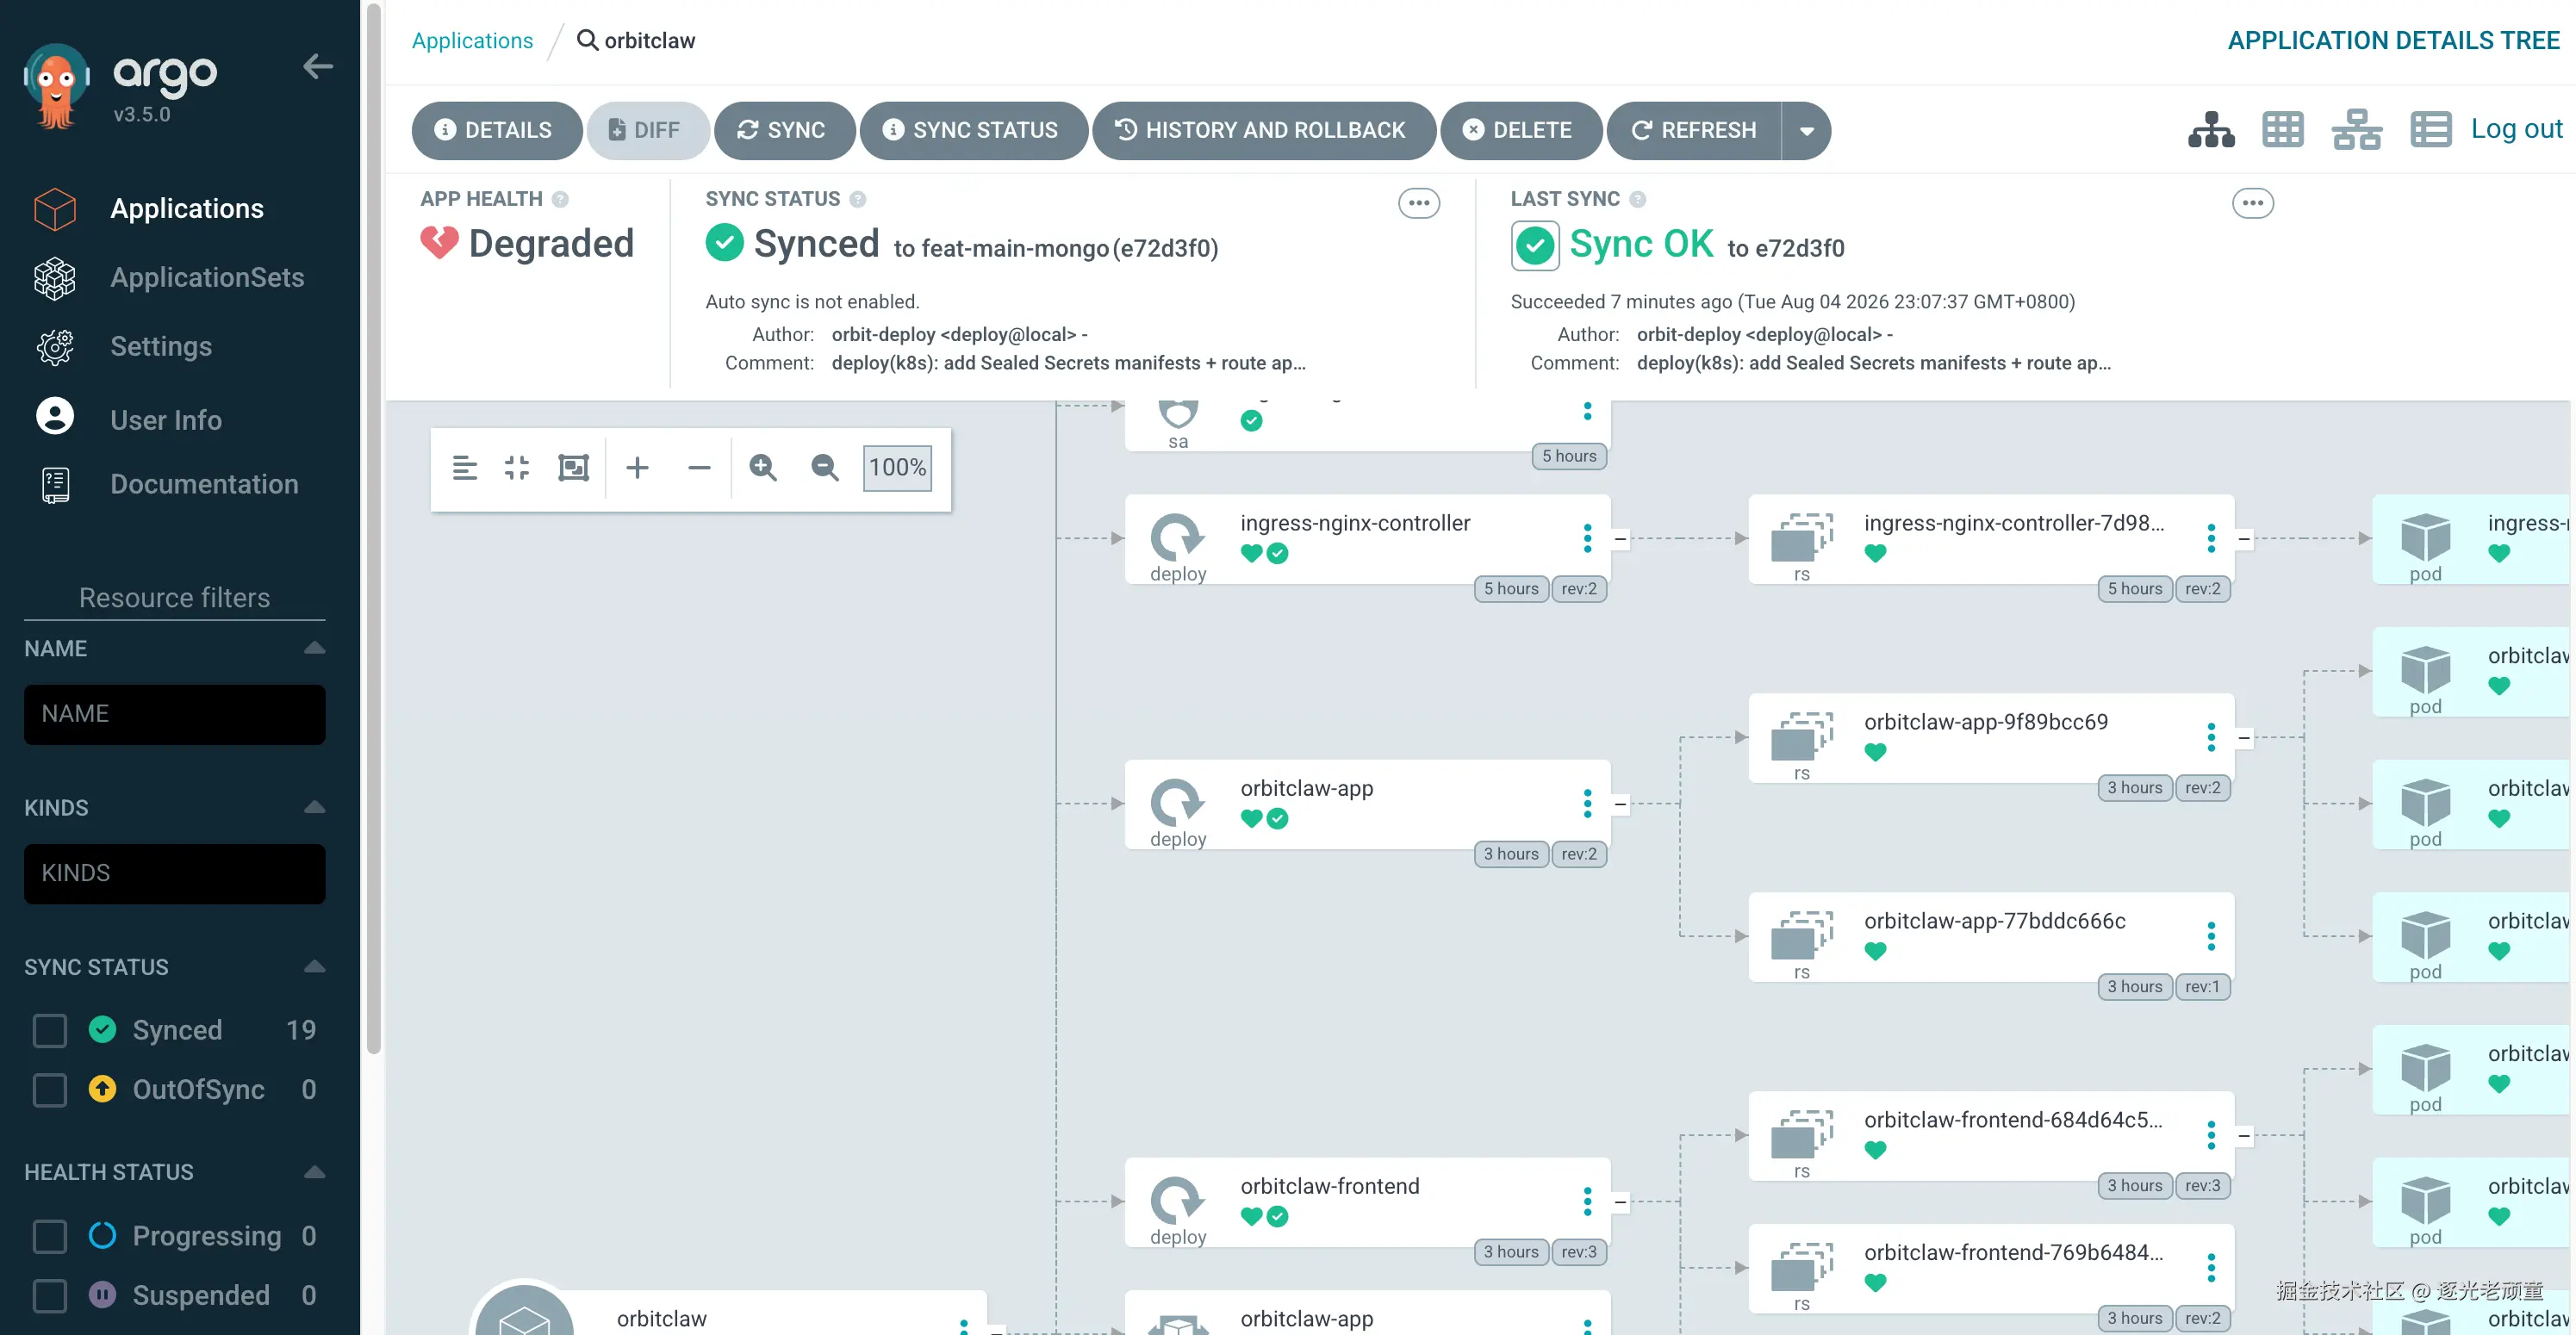Open Settings in sidebar
Image resolution: width=2576 pixels, height=1335 pixels.
point(161,346)
